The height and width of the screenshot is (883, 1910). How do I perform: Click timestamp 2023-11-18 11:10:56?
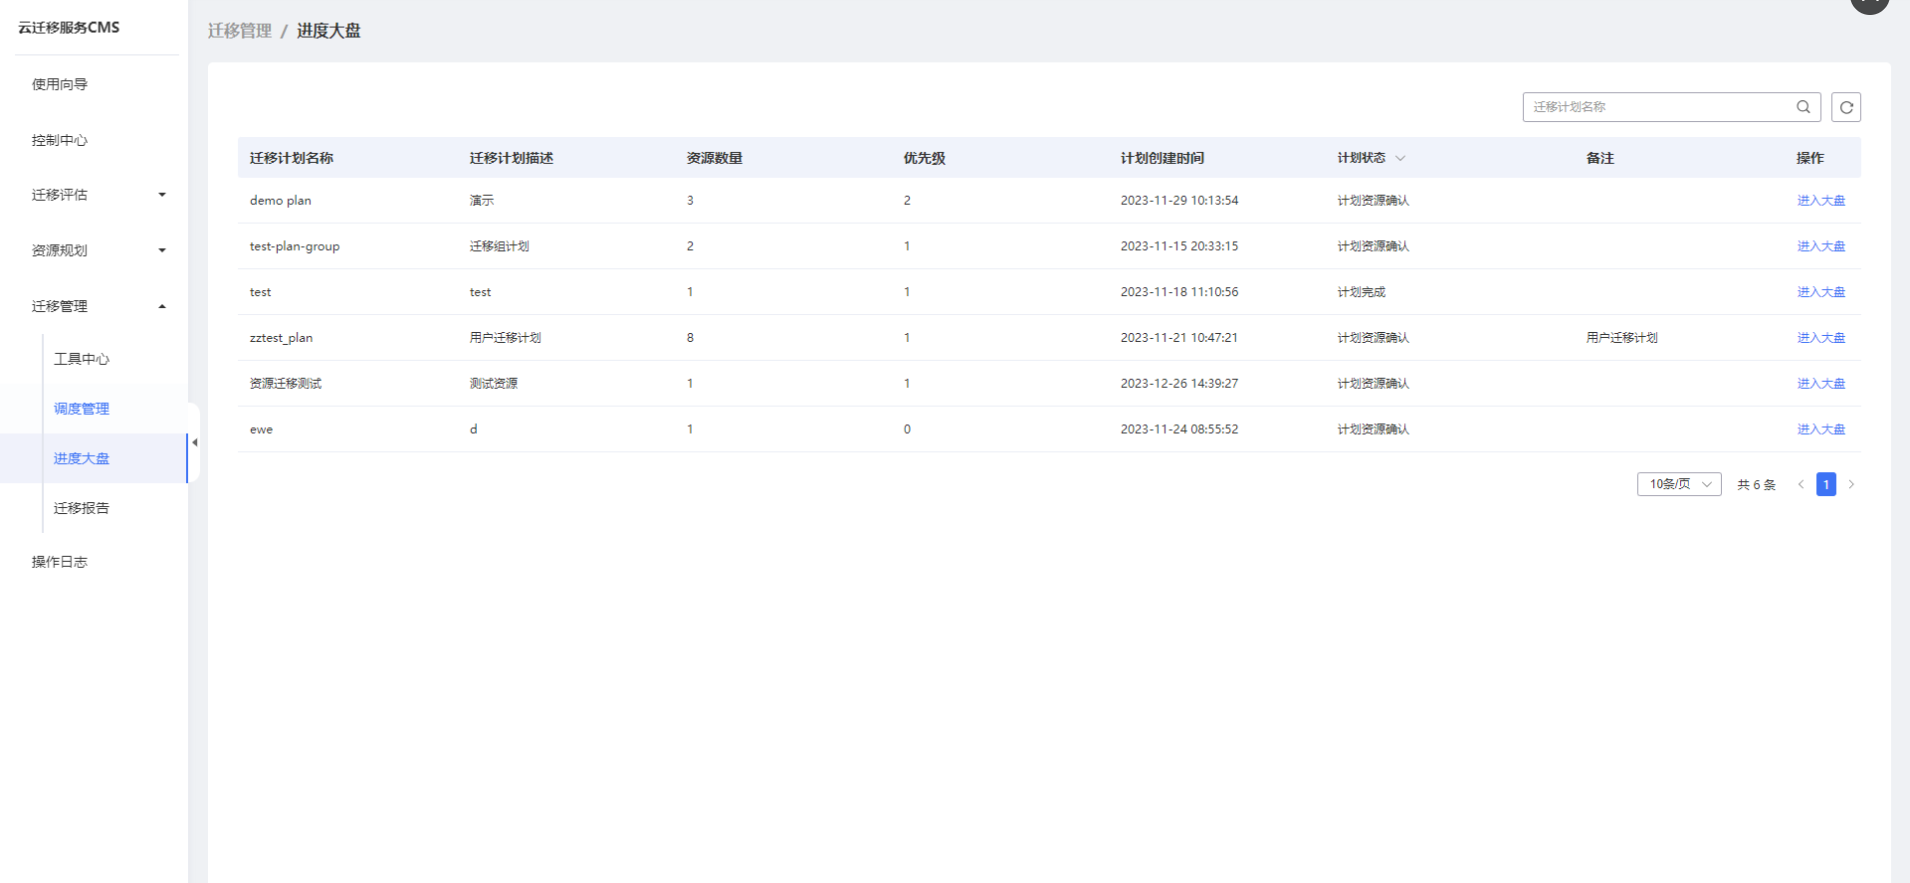pyautogui.click(x=1179, y=292)
